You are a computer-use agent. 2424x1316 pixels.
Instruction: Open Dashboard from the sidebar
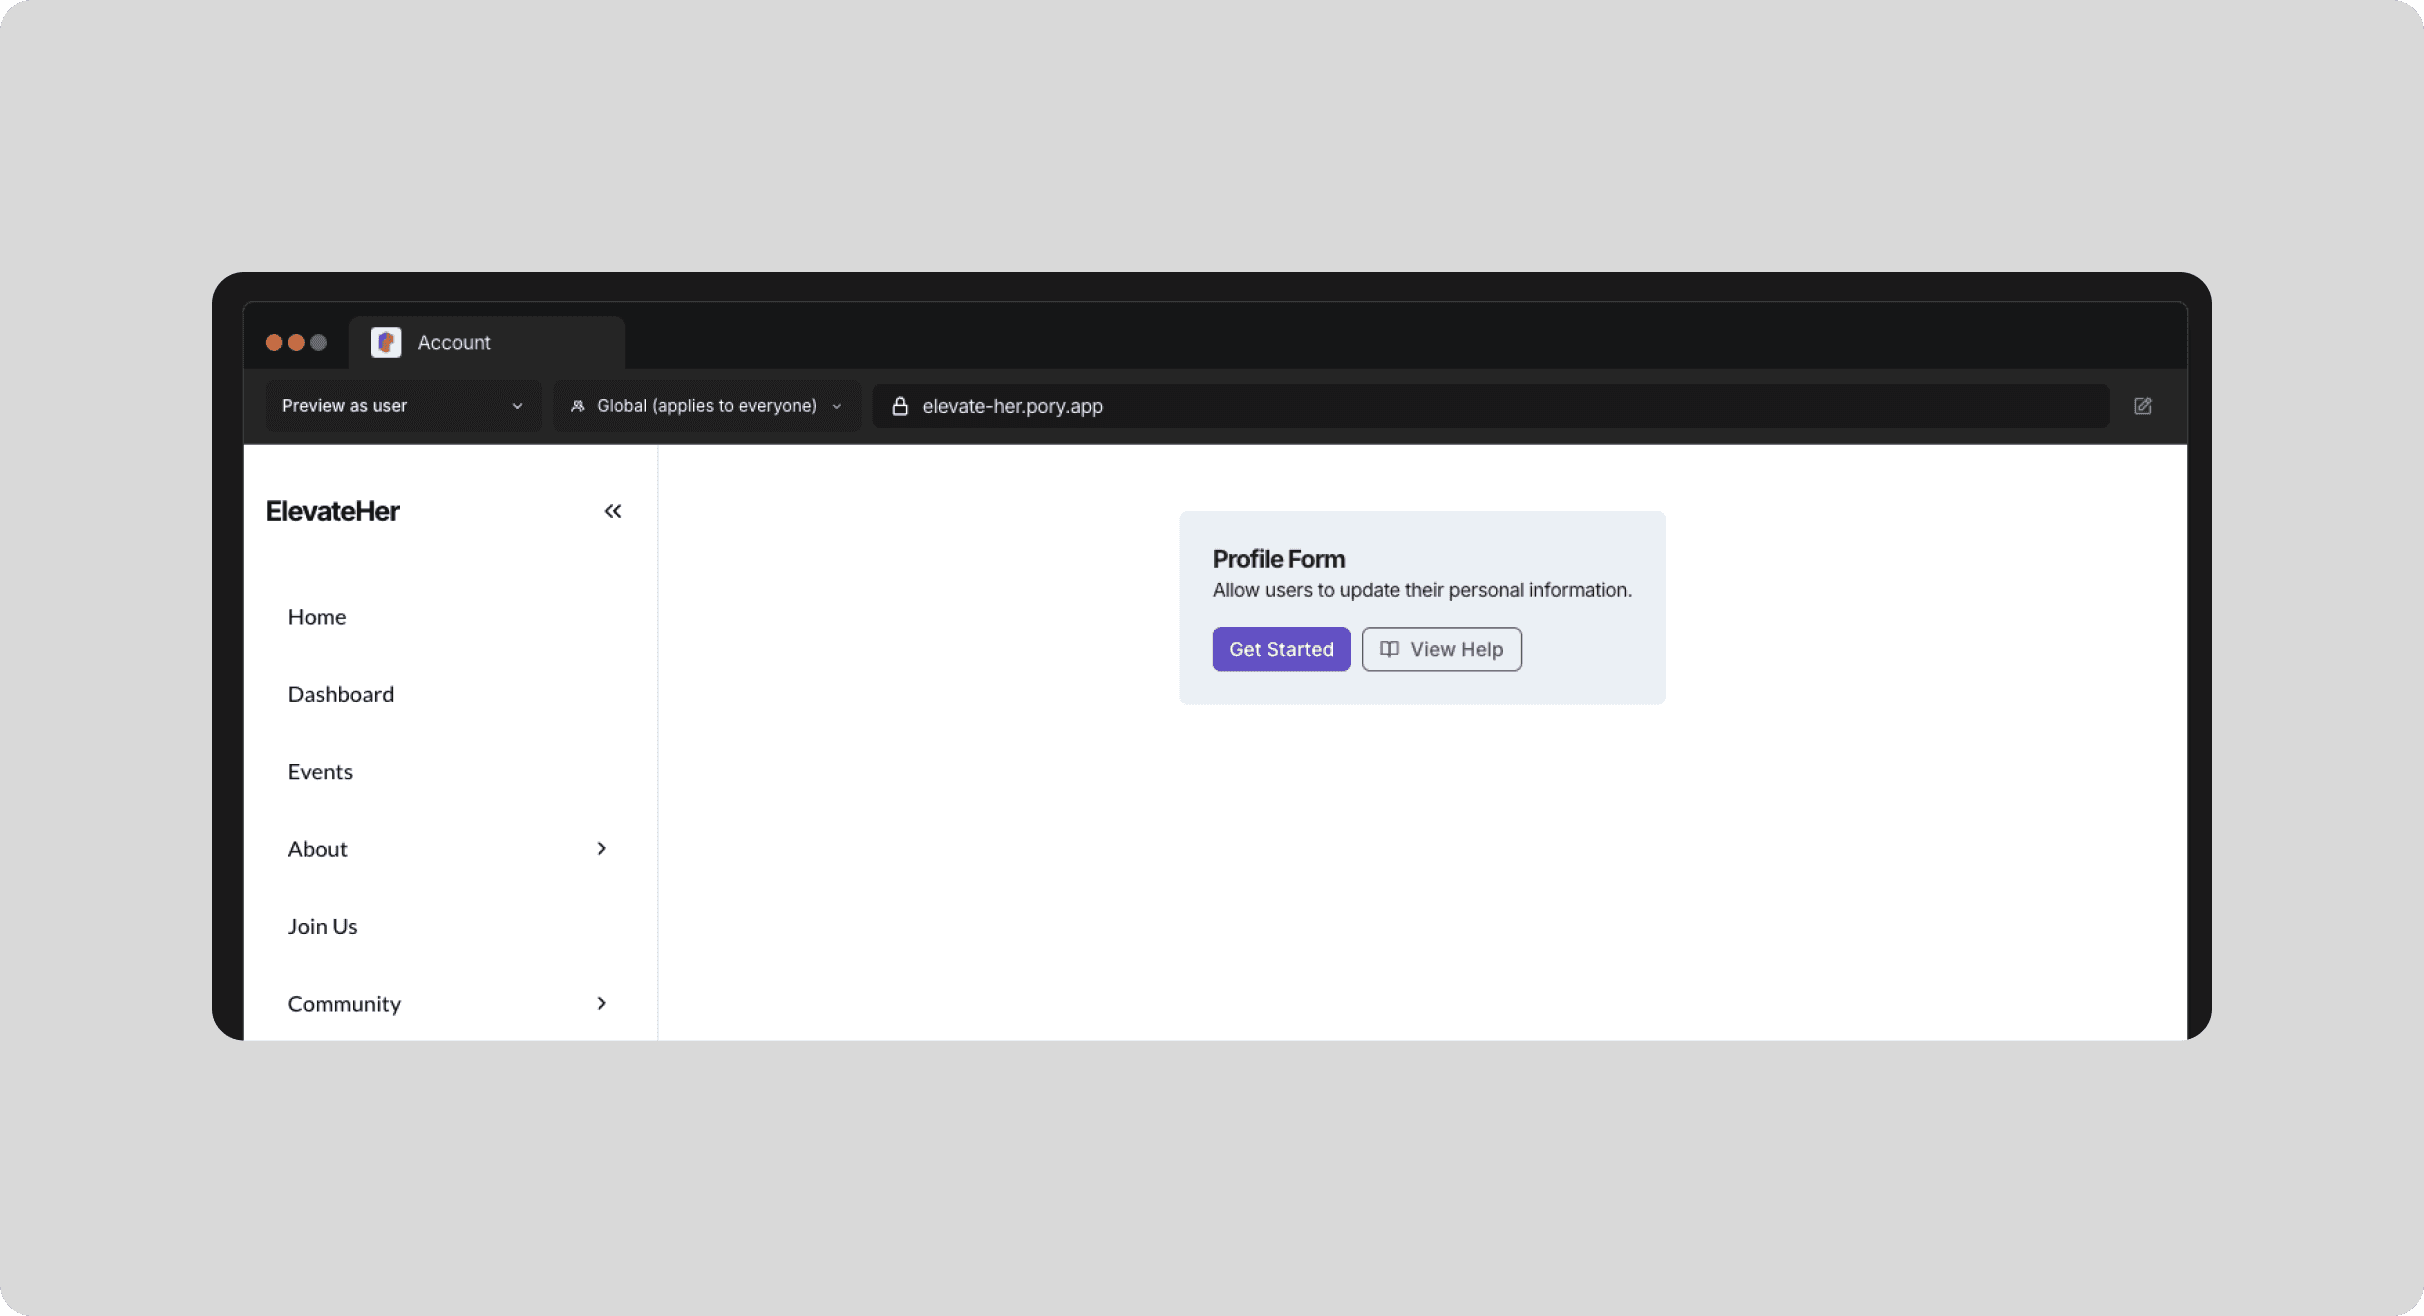pos(341,694)
